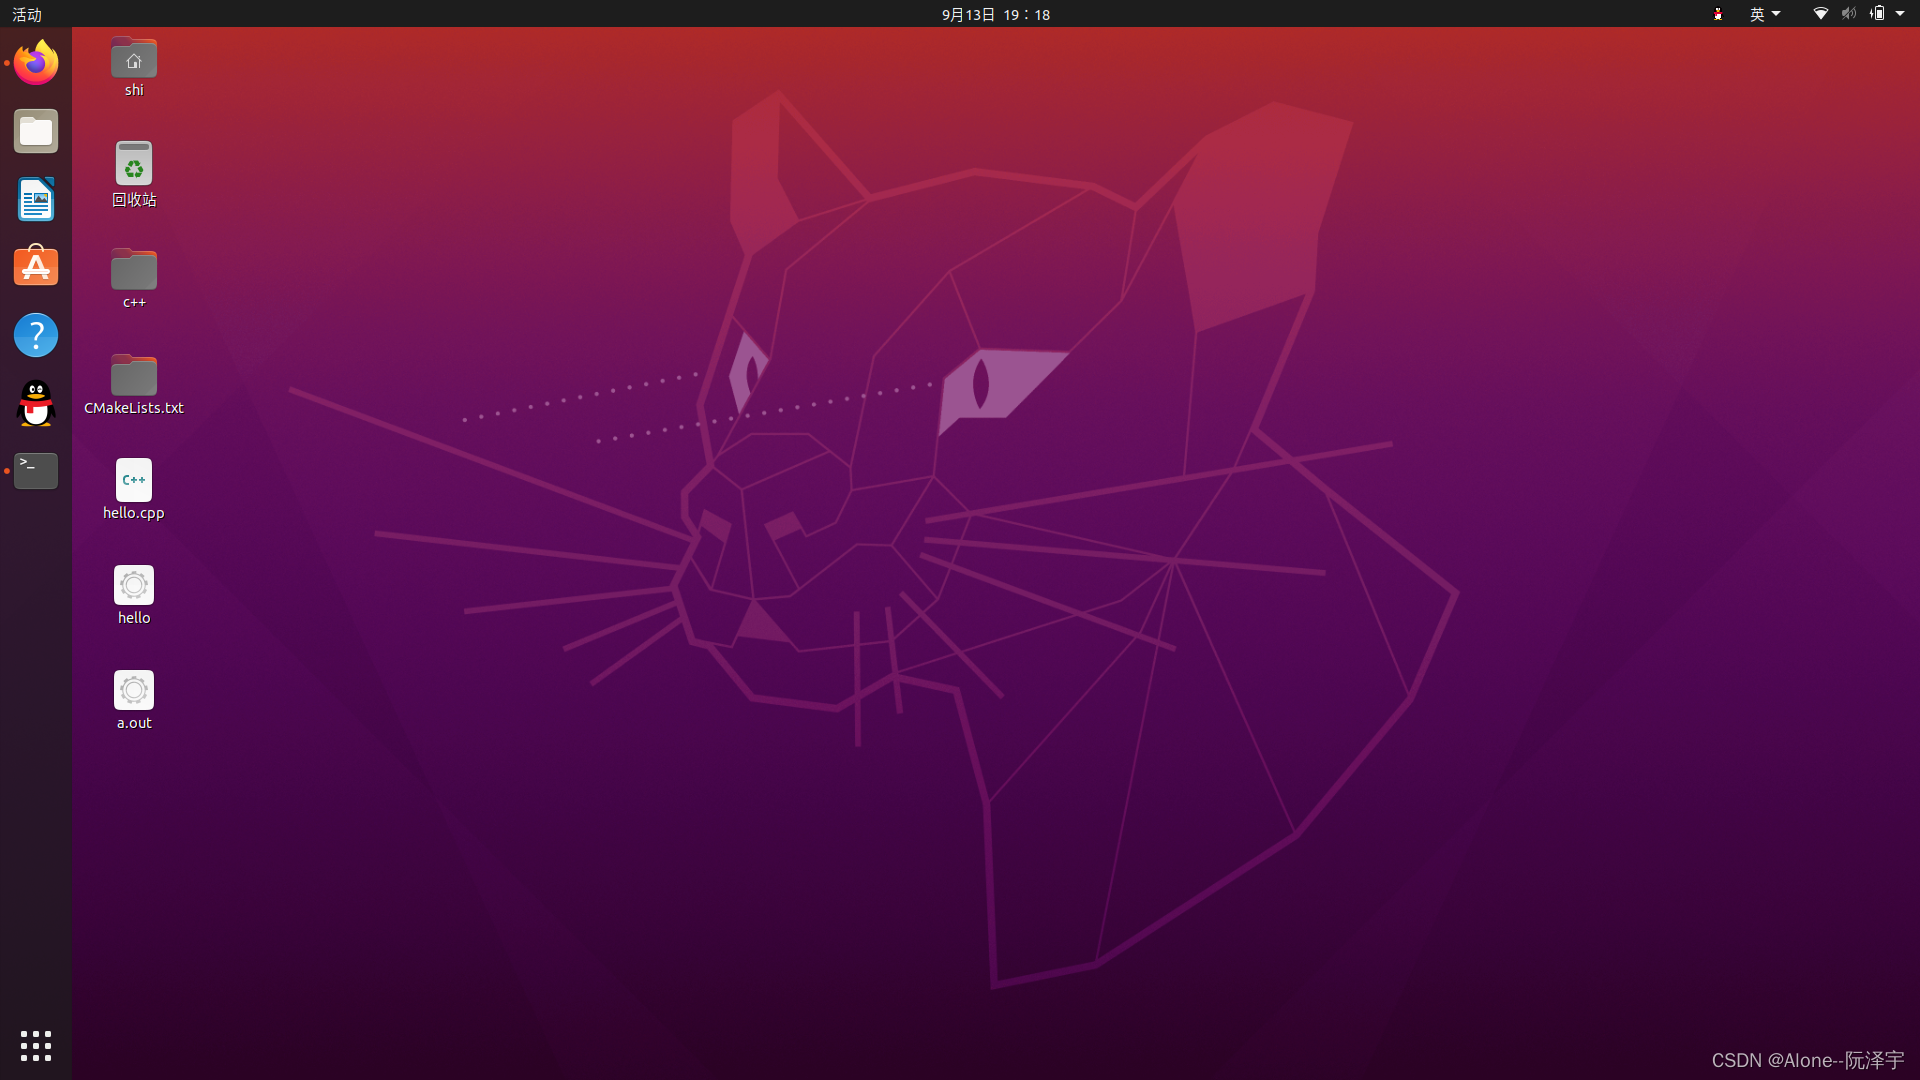This screenshot has height=1080, width=1920.
Task: Expand system menu arrow at top right
Action: point(1900,14)
